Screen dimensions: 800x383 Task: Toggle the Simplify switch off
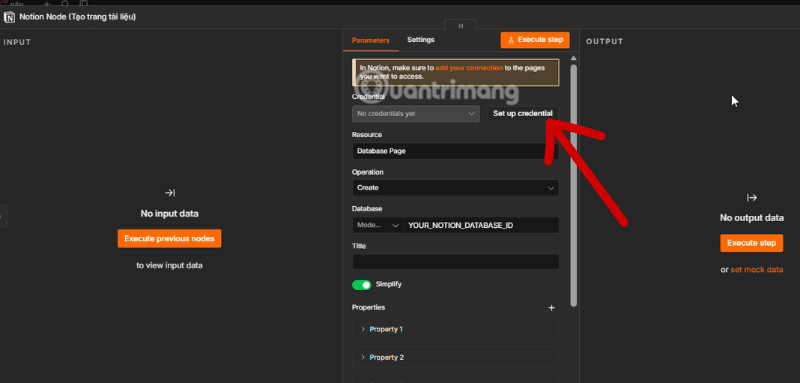pos(361,285)
